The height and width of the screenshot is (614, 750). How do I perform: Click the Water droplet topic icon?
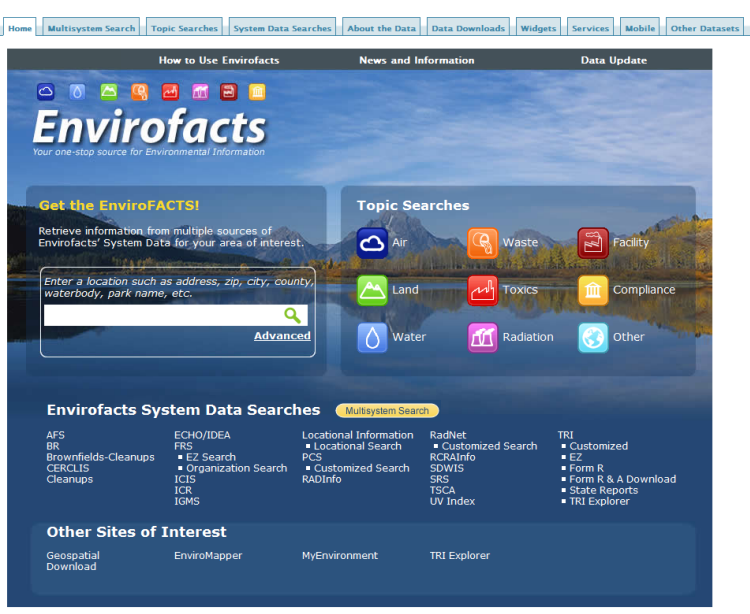pos(372,337)
